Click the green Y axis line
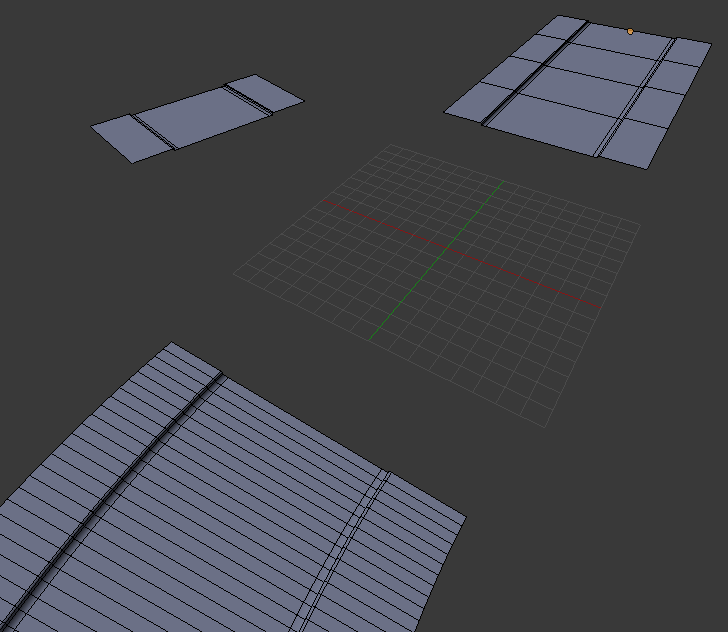This screenshot has width=728, height=632. [436, 261]
